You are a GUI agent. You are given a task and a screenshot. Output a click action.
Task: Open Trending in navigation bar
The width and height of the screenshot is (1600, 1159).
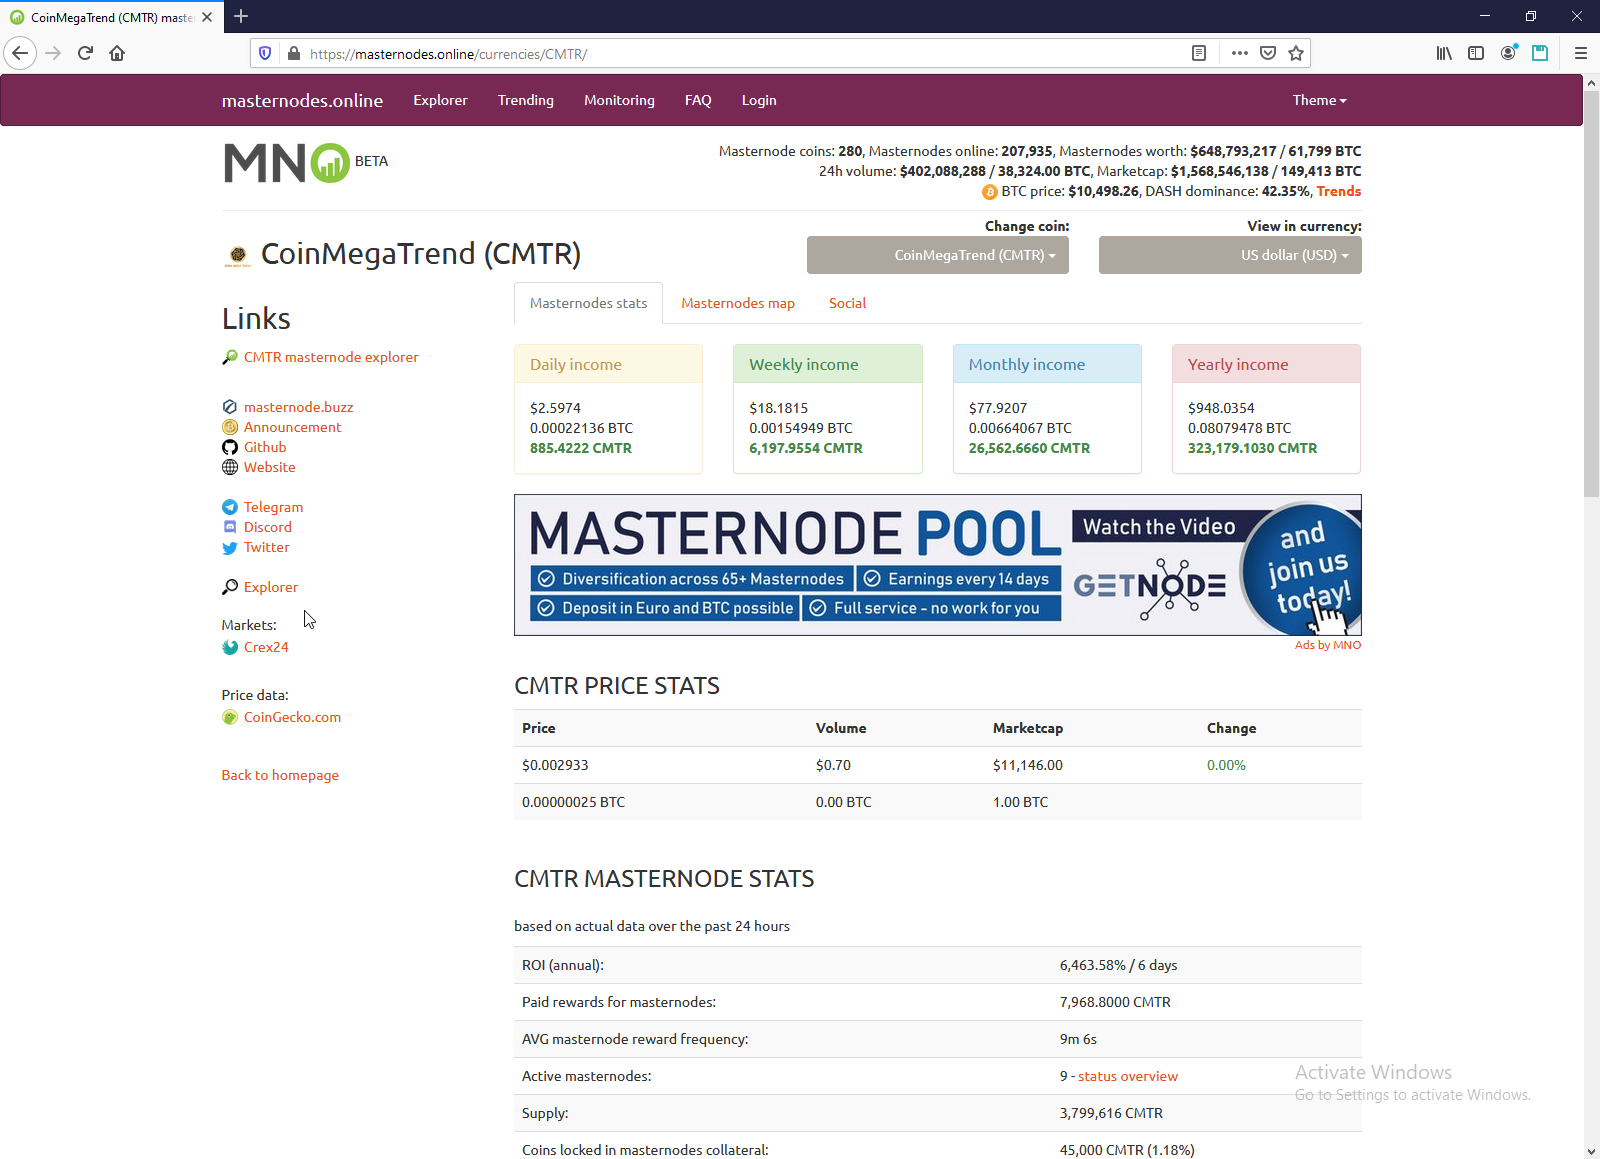(526, 100)
